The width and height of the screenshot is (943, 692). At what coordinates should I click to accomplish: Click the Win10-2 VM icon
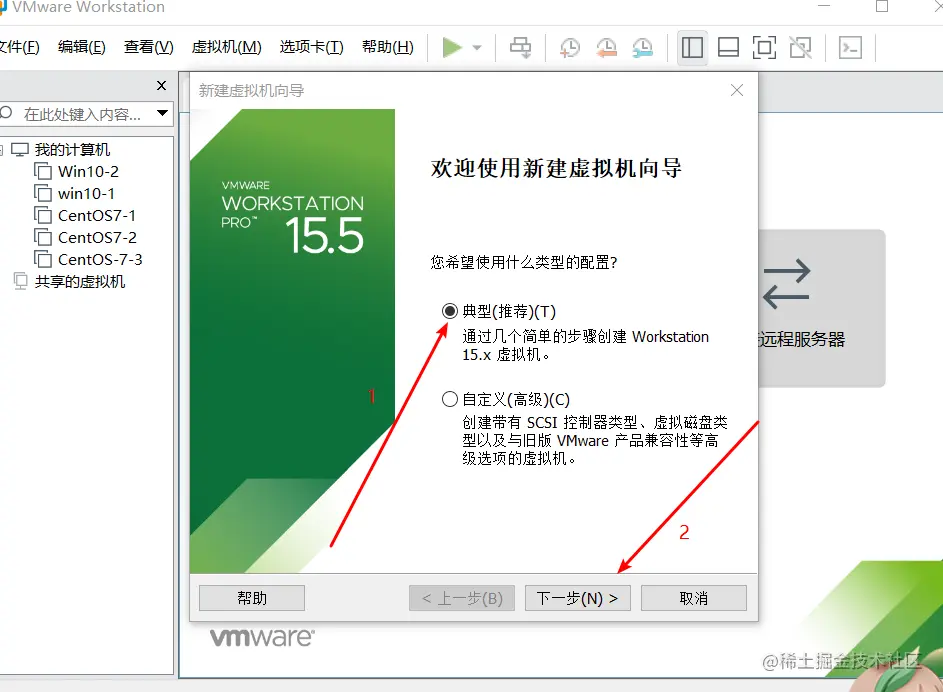pyautogui.click(x=43, y=172)
